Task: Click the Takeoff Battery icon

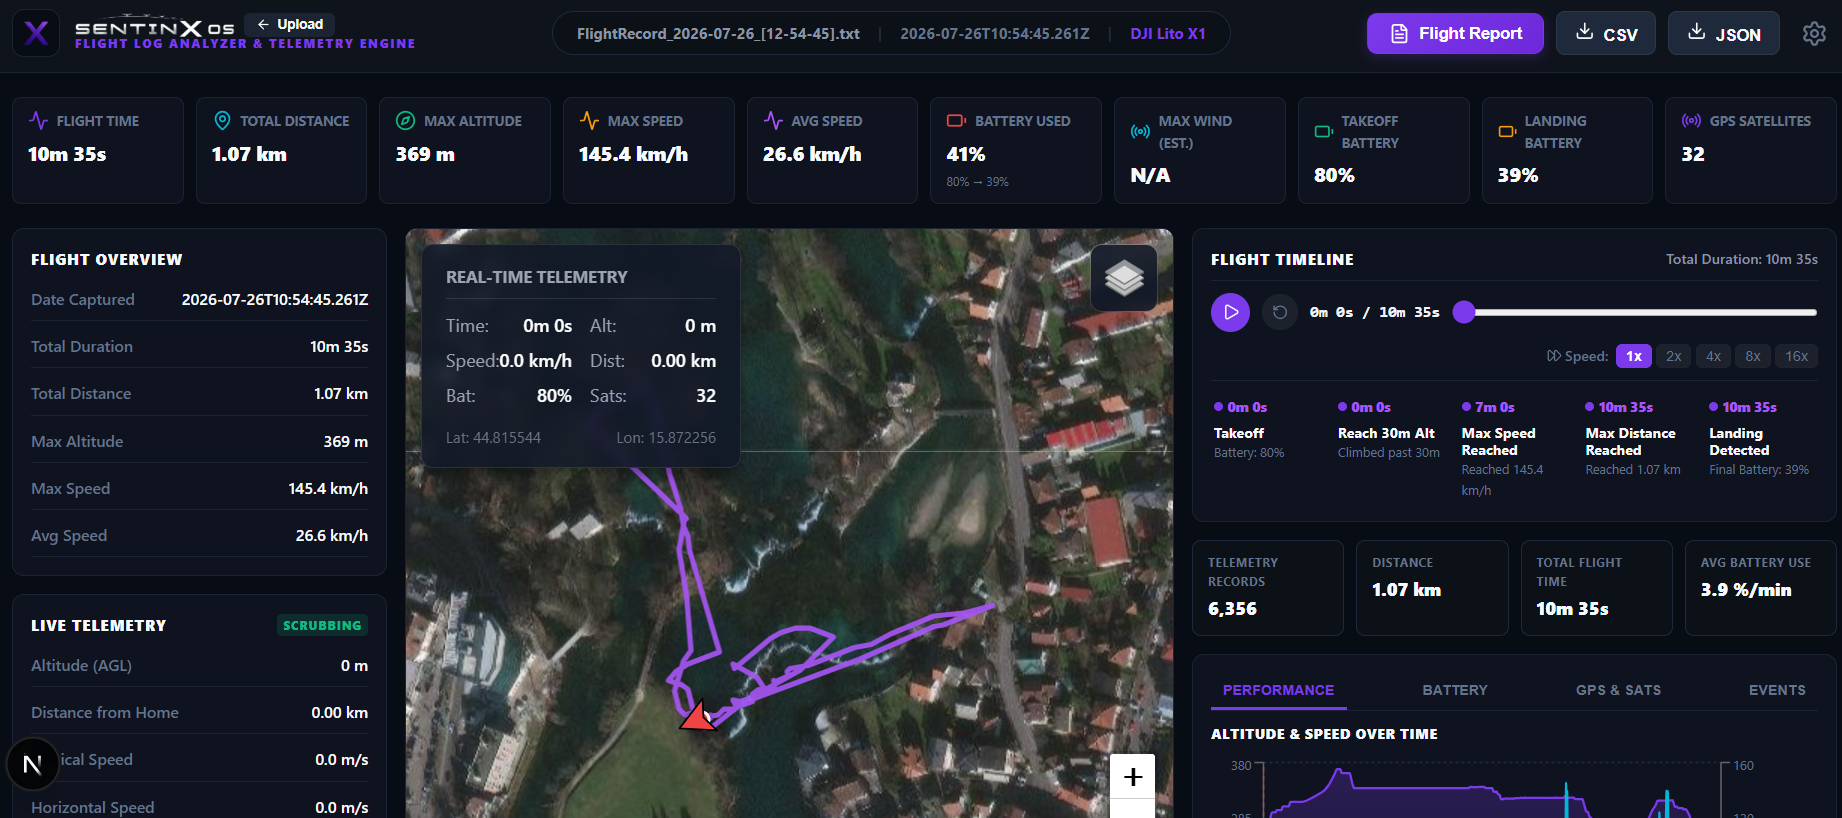Action: (x=1323, y=131)
